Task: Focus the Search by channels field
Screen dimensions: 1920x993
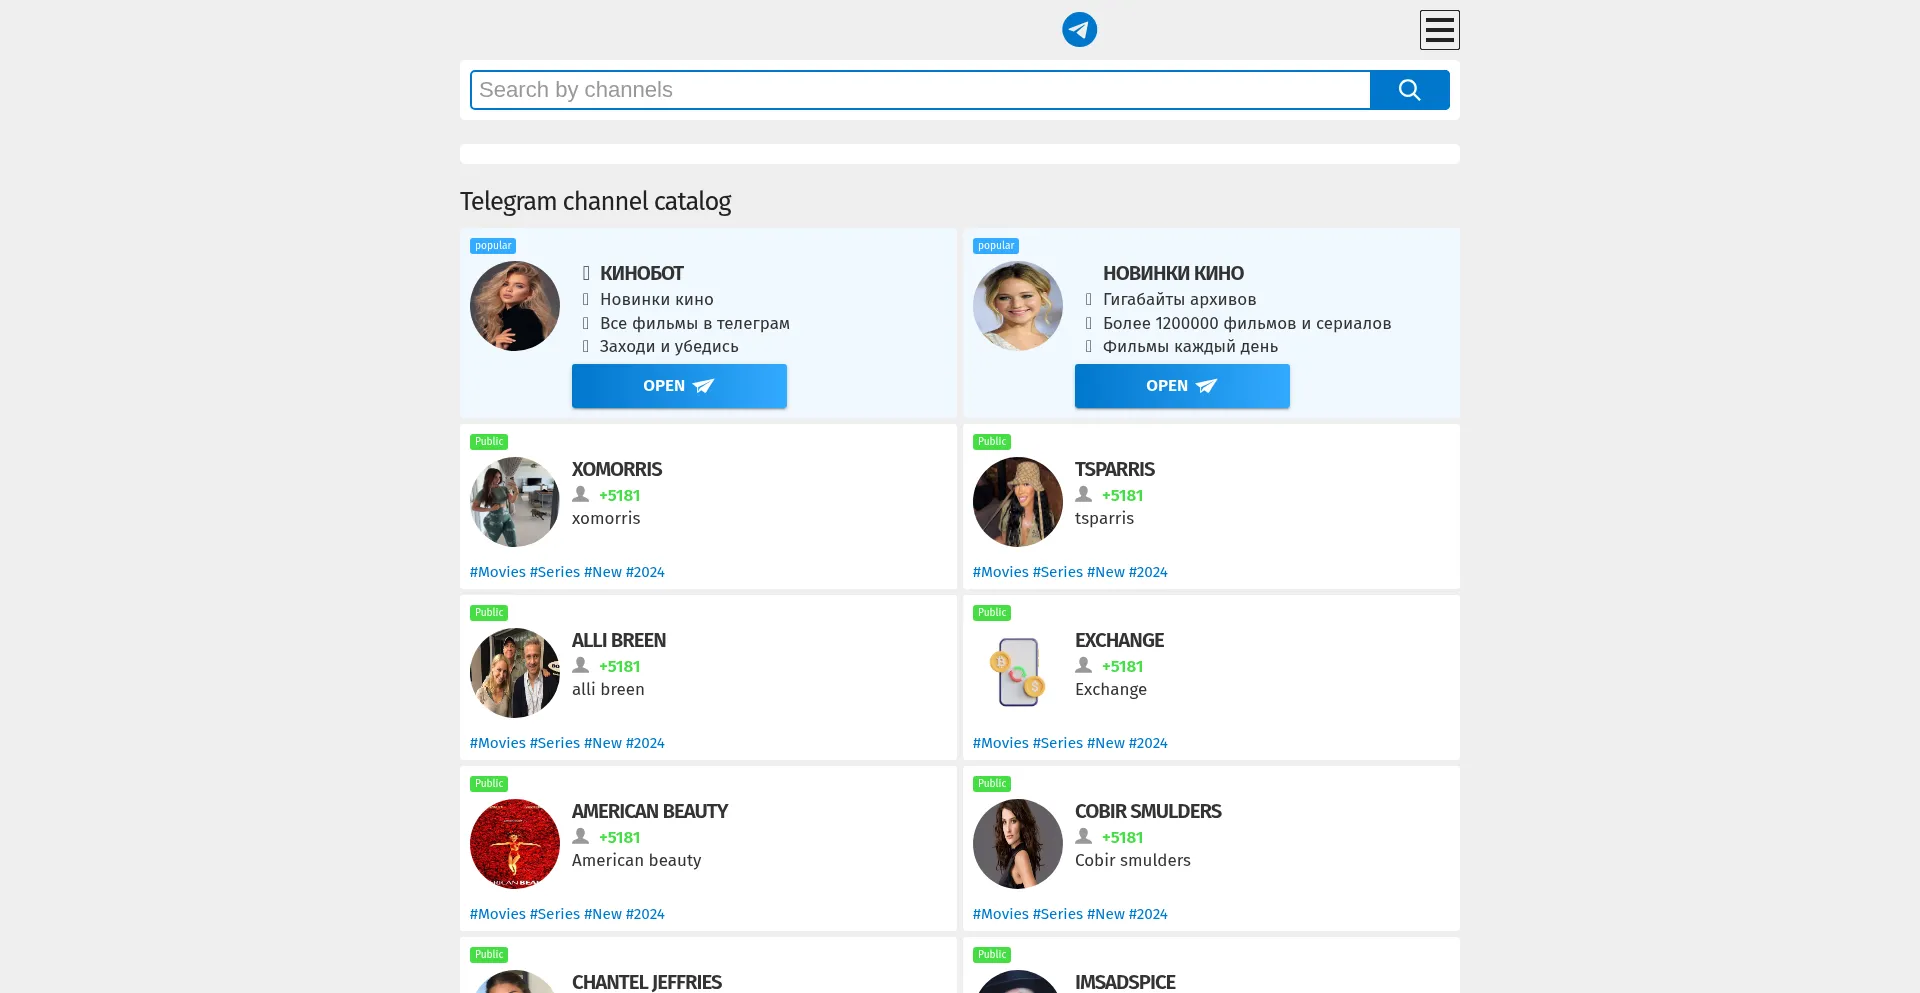Action: [920, 90]
